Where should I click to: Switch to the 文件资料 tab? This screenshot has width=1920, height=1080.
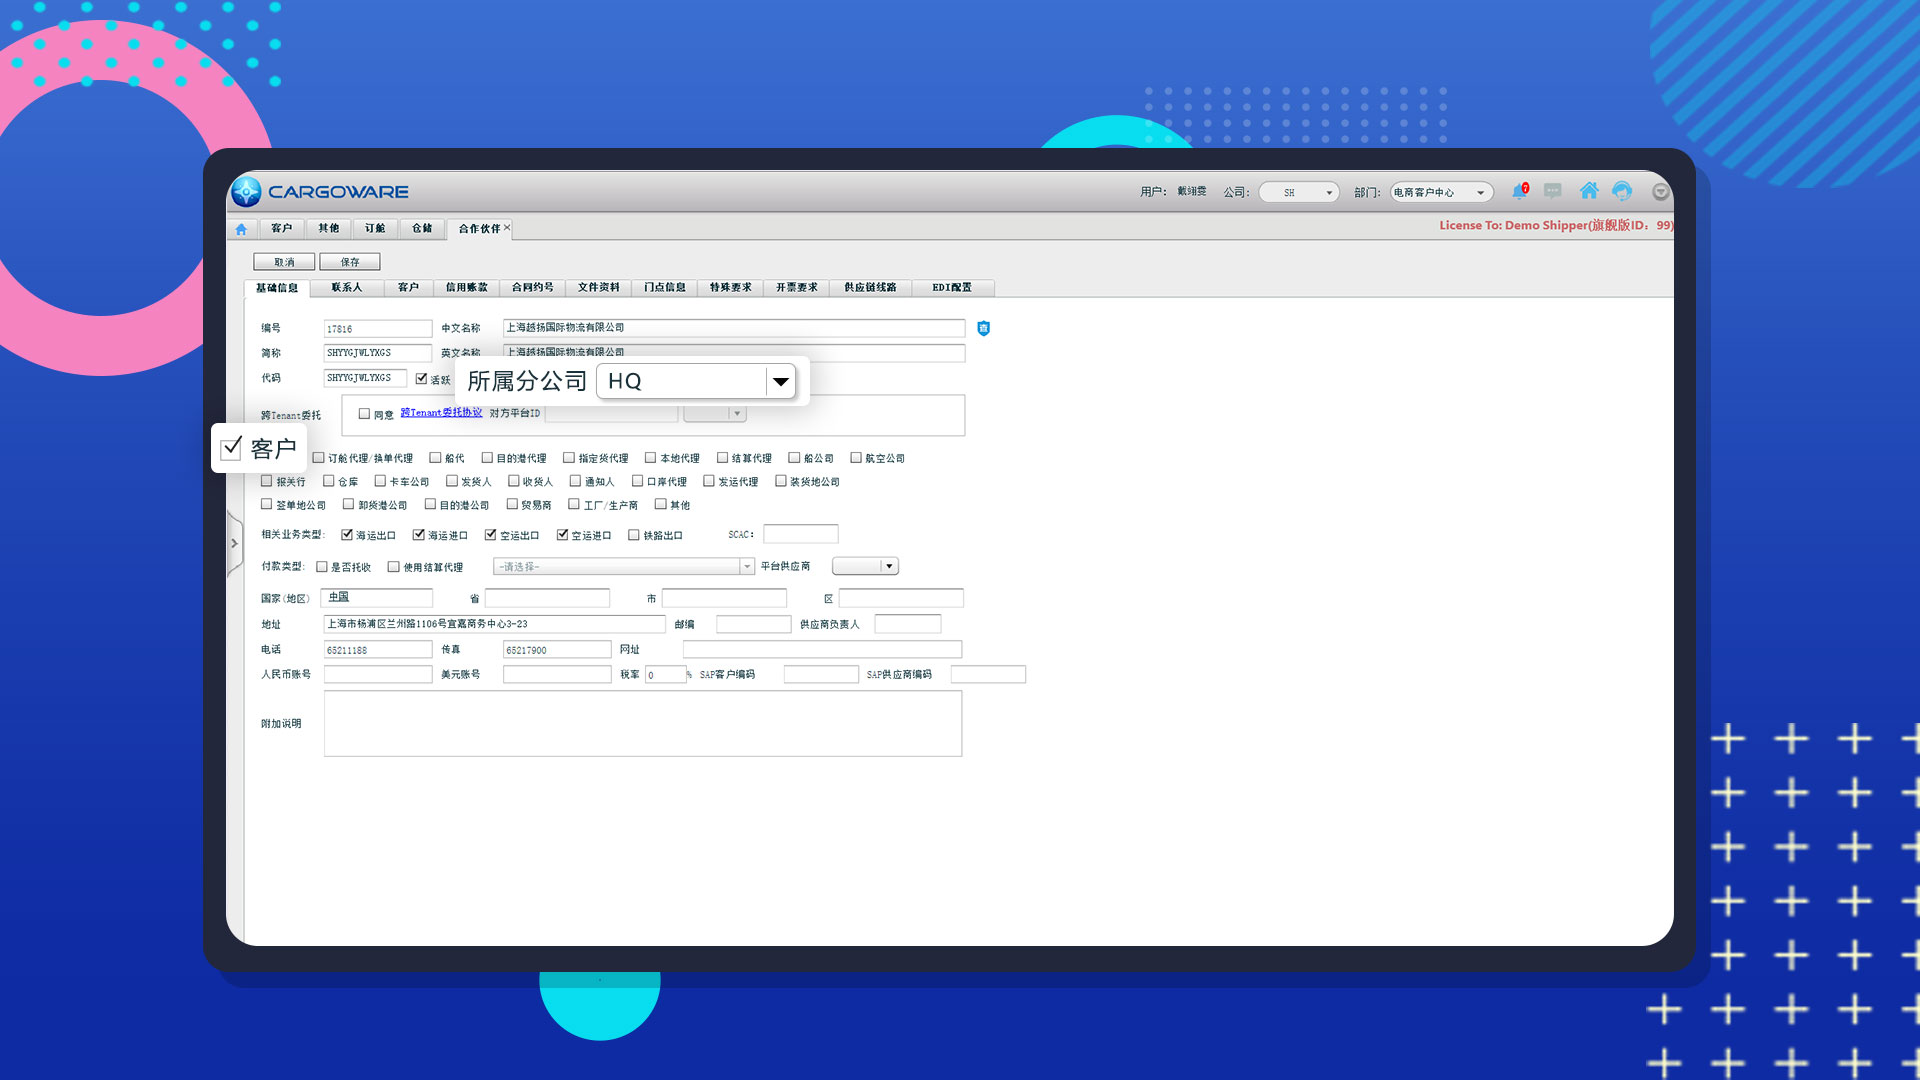599,288
